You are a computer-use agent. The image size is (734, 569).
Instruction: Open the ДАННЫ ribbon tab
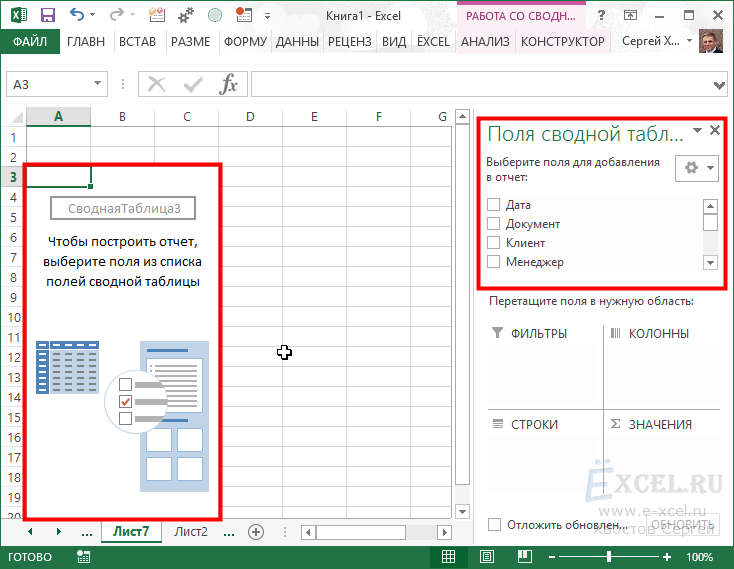tap(297, 42)
